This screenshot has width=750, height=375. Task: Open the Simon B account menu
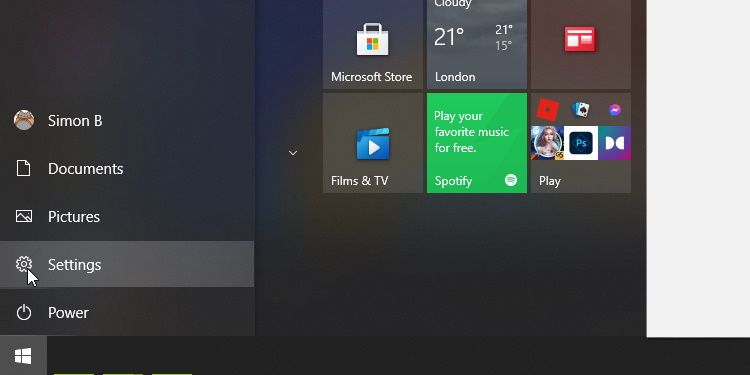pyautogui.click(x=127, y=121)
